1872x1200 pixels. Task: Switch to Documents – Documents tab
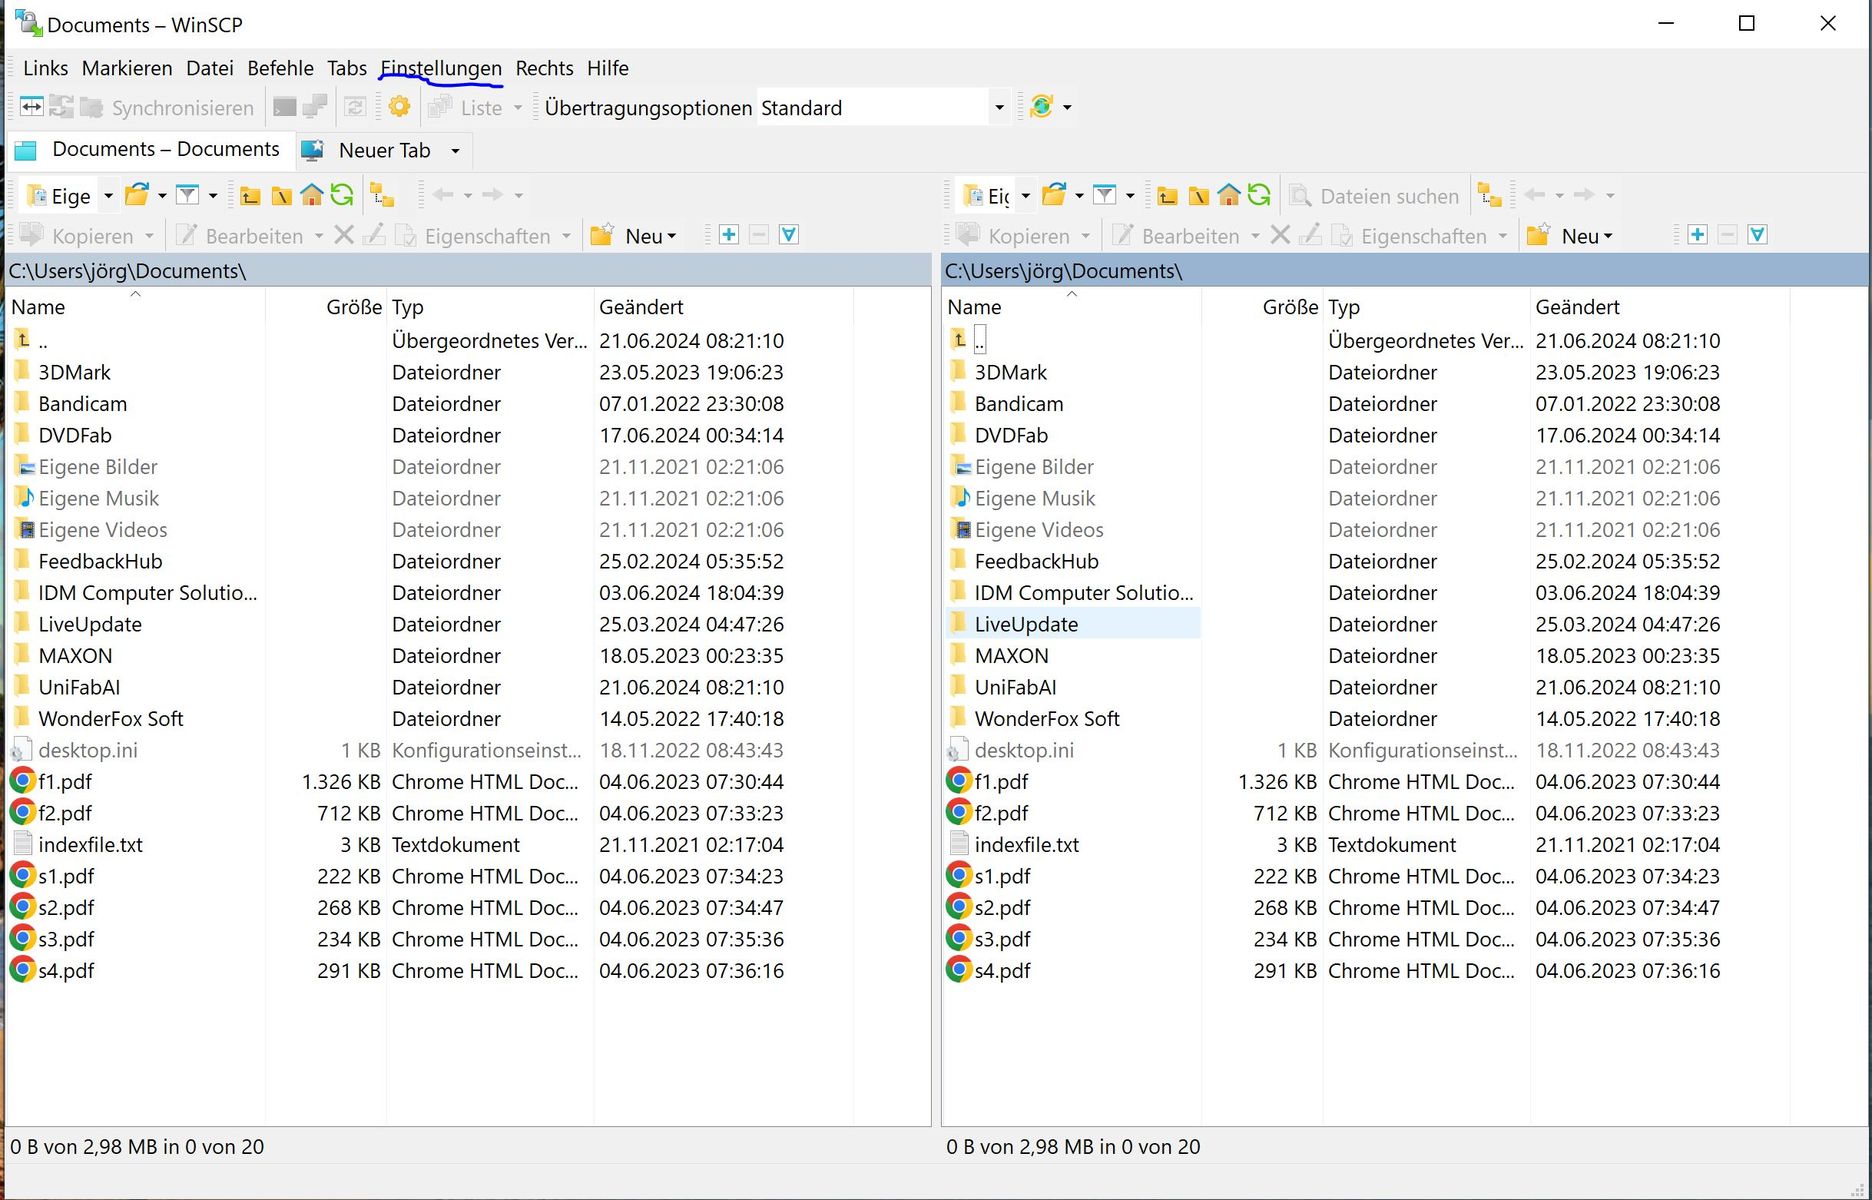[x=152, y=150]
